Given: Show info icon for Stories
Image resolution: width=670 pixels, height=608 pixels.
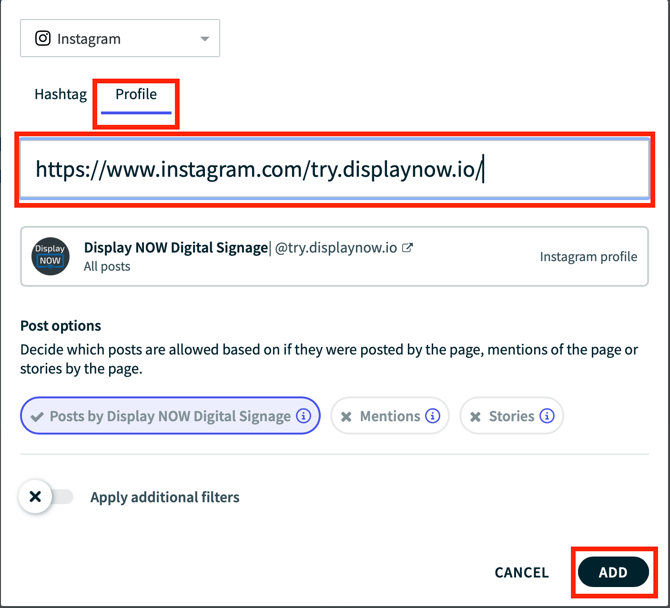Looking at the screenshot, I should coord(547,416).
